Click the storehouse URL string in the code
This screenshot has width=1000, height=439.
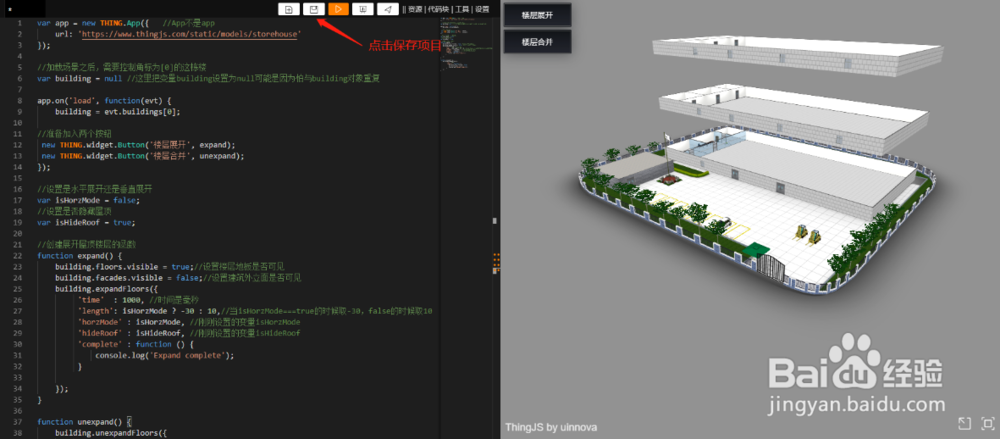tap(189, 34)
